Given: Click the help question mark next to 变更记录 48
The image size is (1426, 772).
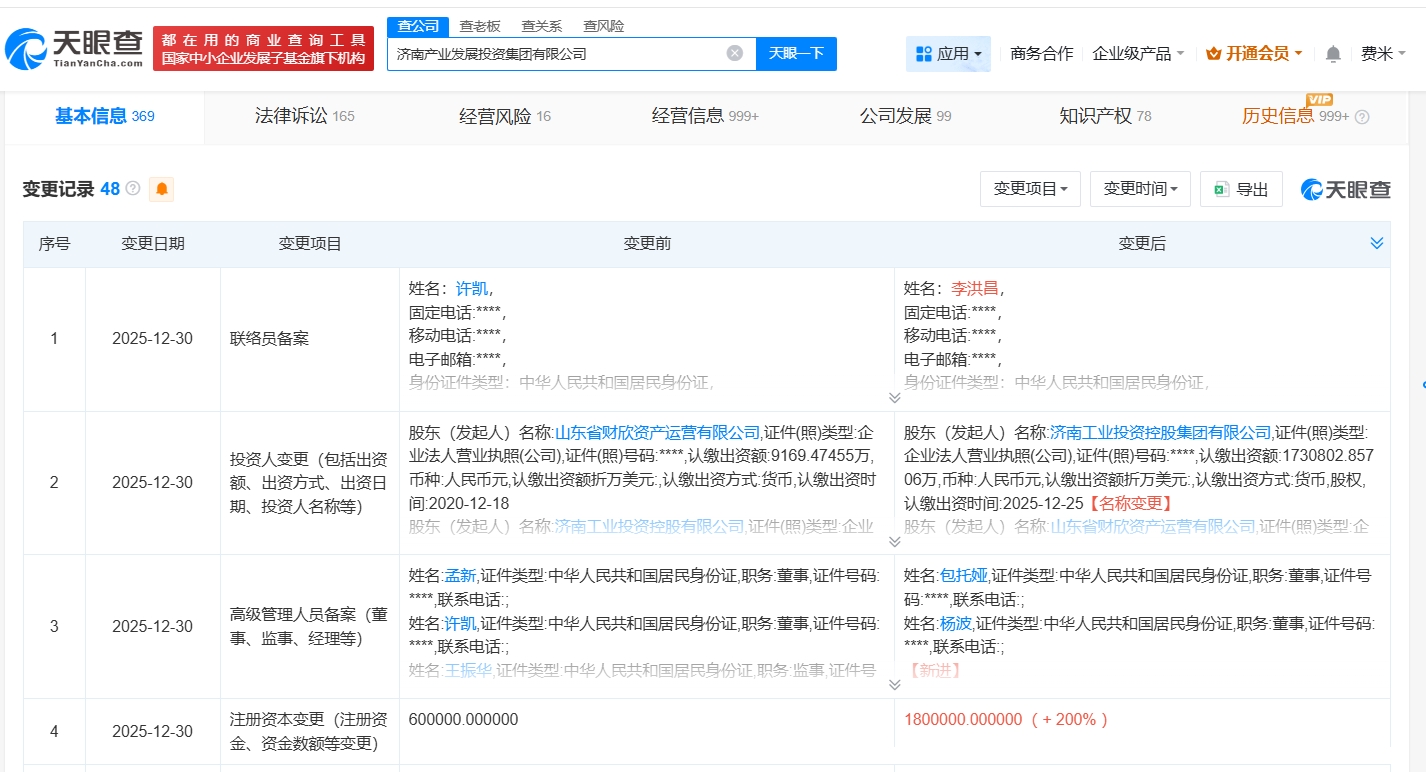Looking at the screenshot, I should [133, 189].
